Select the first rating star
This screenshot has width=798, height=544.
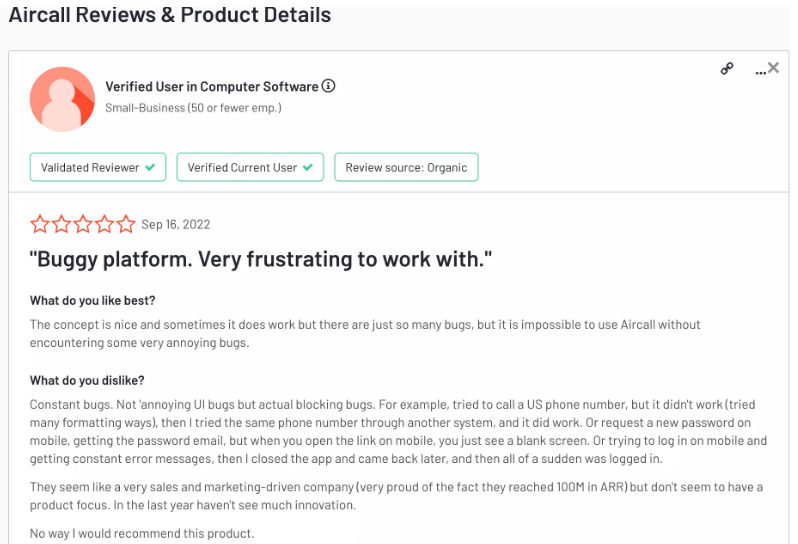click(x=40, y=224)
